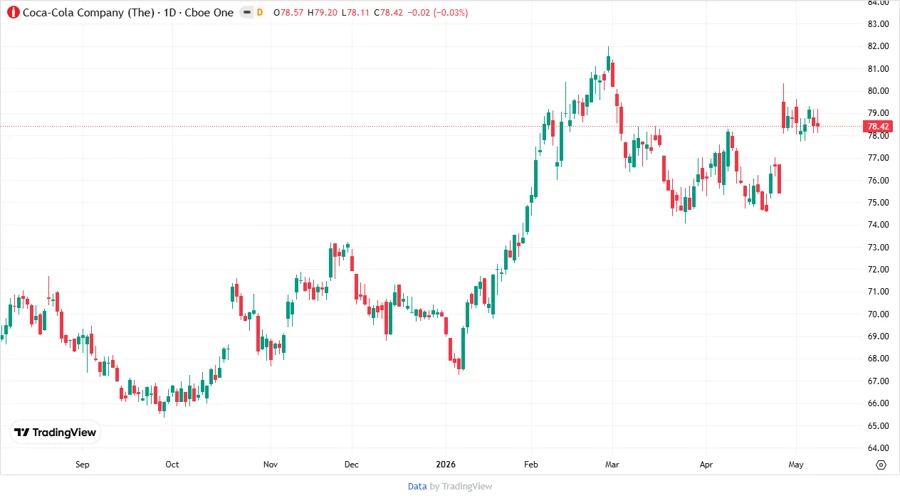Screen dimensions: 900x498
Task: Click the Coca-Cola red logo icon
Action: (13, 12)
